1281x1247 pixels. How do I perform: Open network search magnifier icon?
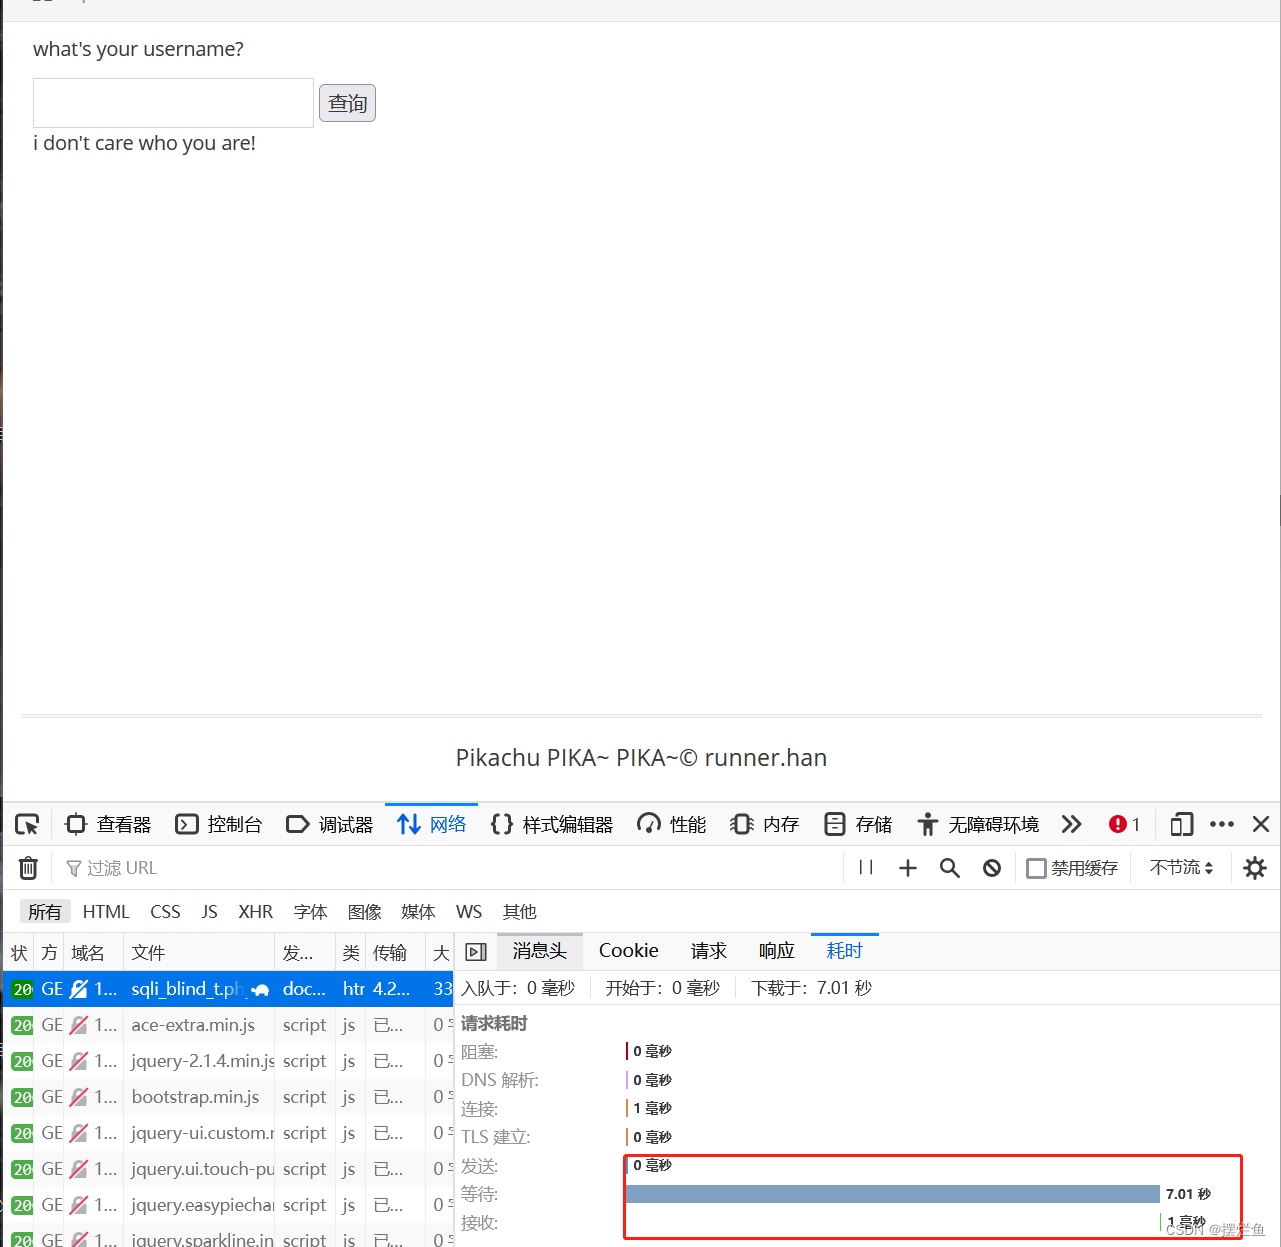coord(949,868)
